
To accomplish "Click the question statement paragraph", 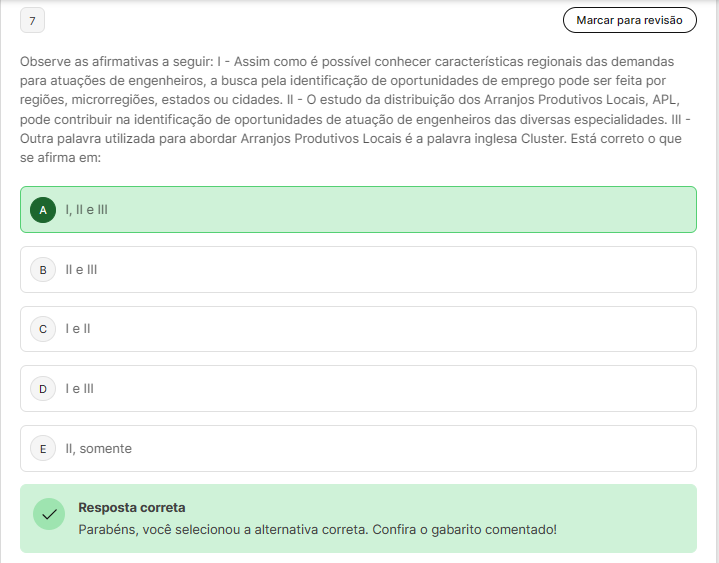I will click(350, 110).
